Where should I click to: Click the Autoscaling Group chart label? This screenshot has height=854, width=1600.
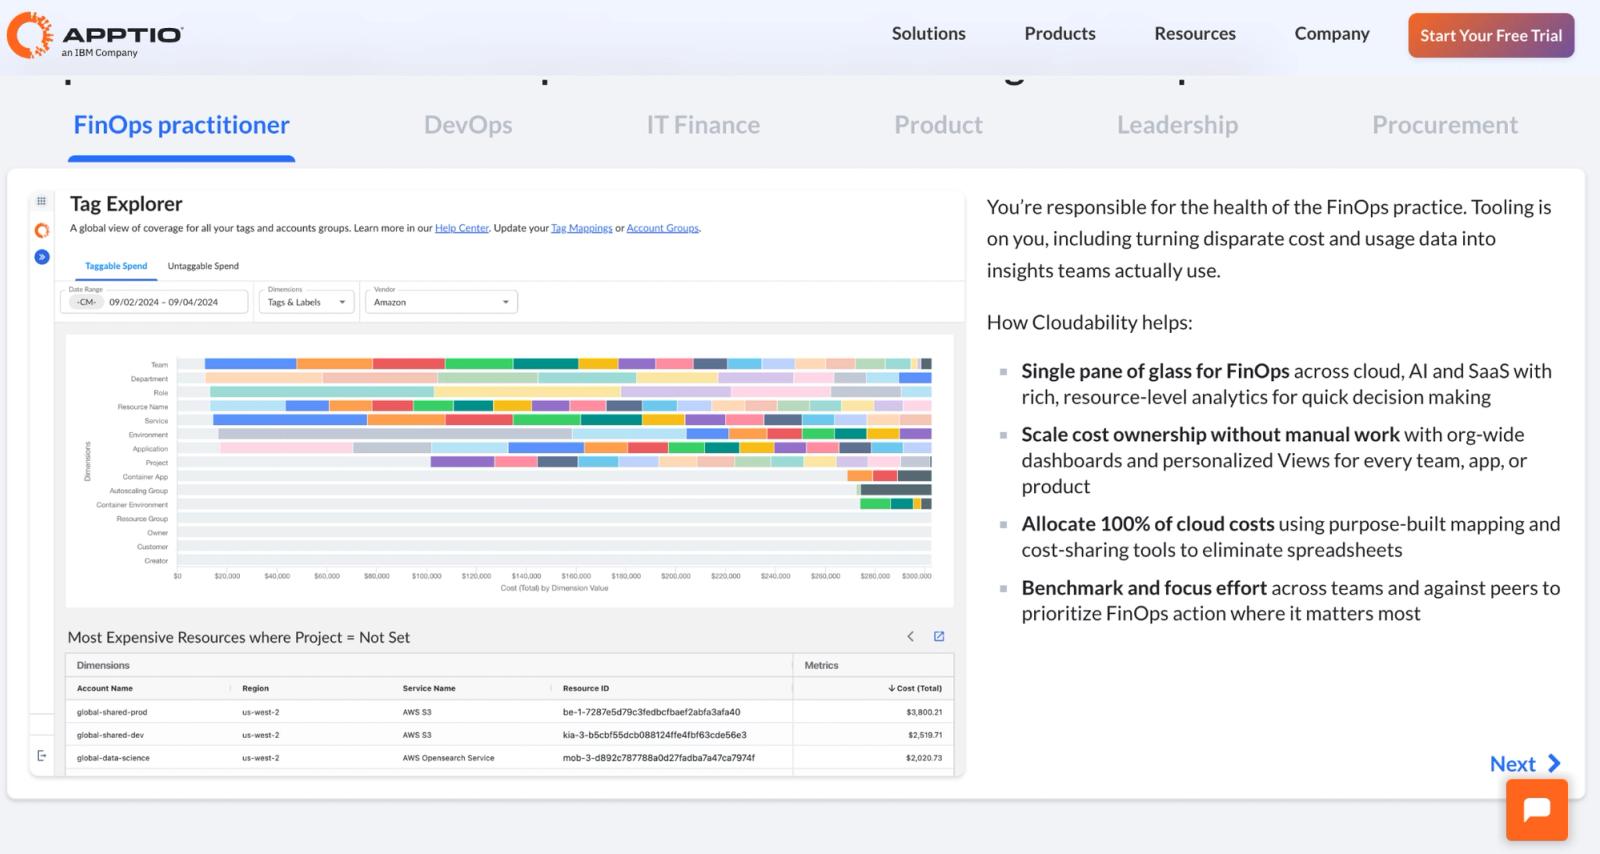[x=139, y=491]
